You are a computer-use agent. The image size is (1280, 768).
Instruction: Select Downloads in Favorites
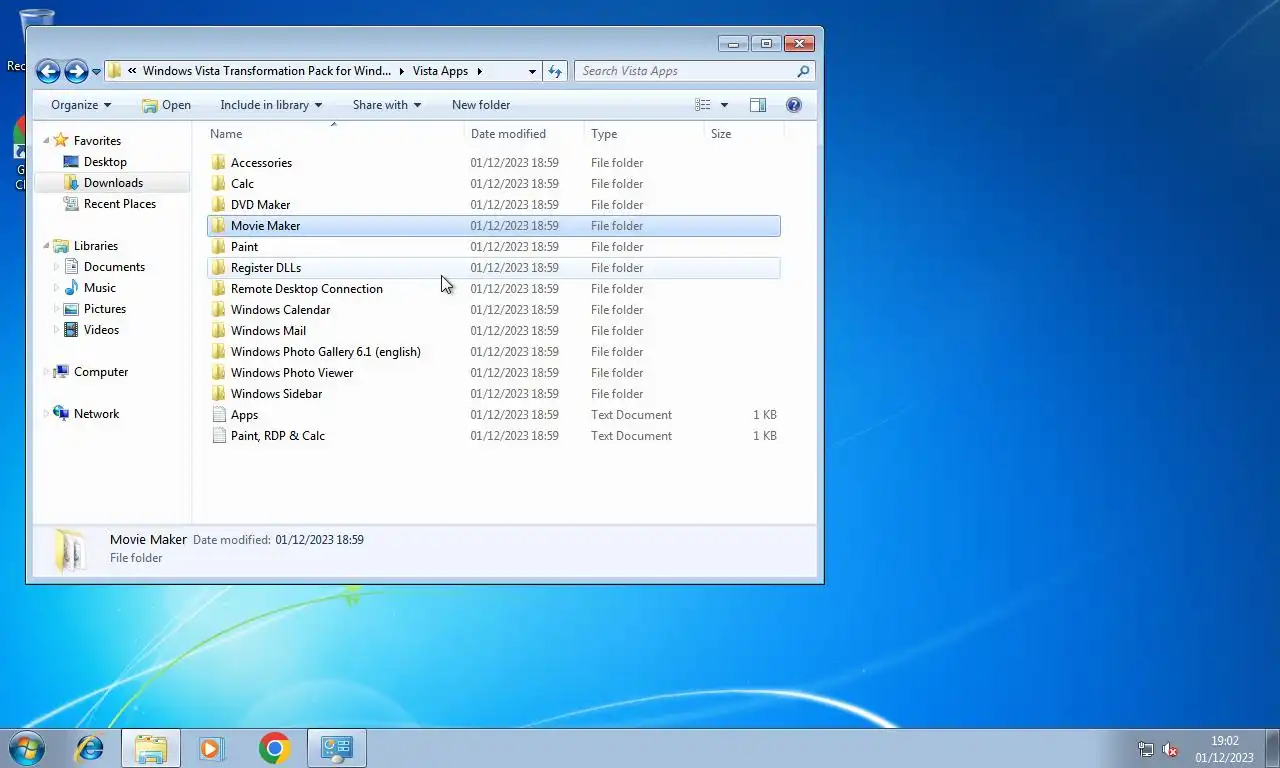[x=113, y=183]
